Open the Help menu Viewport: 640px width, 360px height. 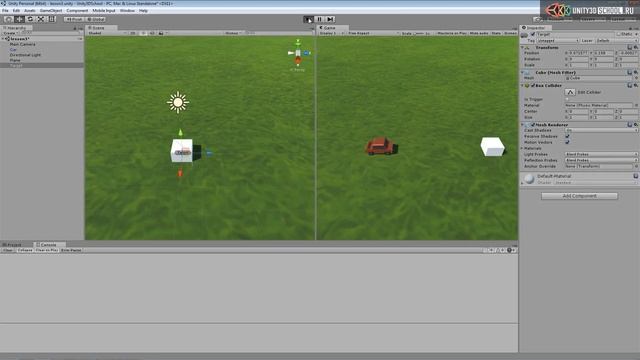click(143, 11)
